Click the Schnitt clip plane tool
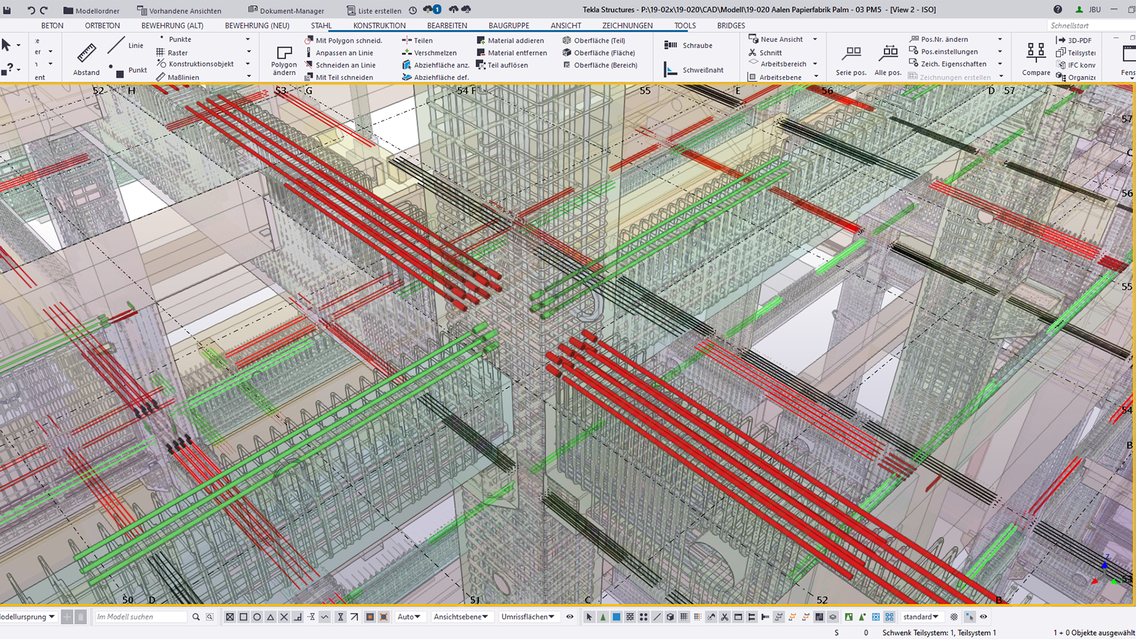Screen dimensions: 1136x639 [765, 52]
